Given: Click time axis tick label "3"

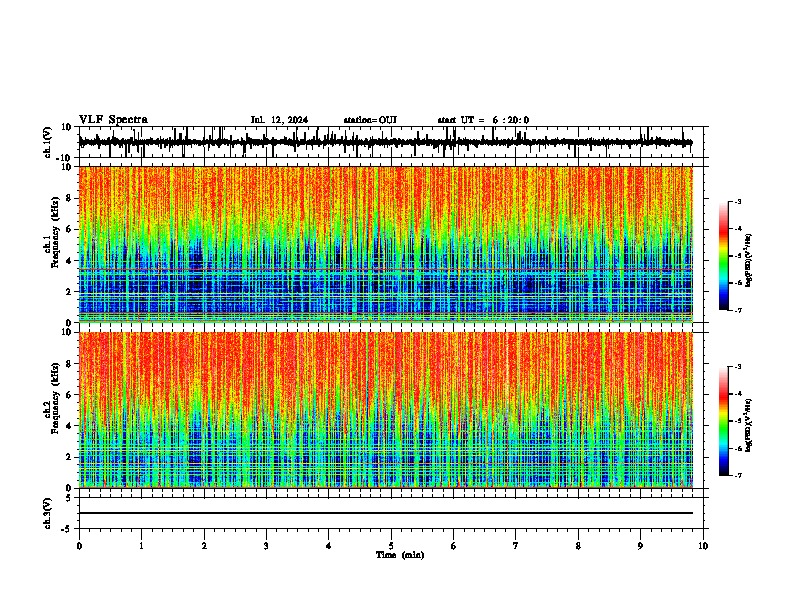Looking at the screenshot, I should [266, 546].
